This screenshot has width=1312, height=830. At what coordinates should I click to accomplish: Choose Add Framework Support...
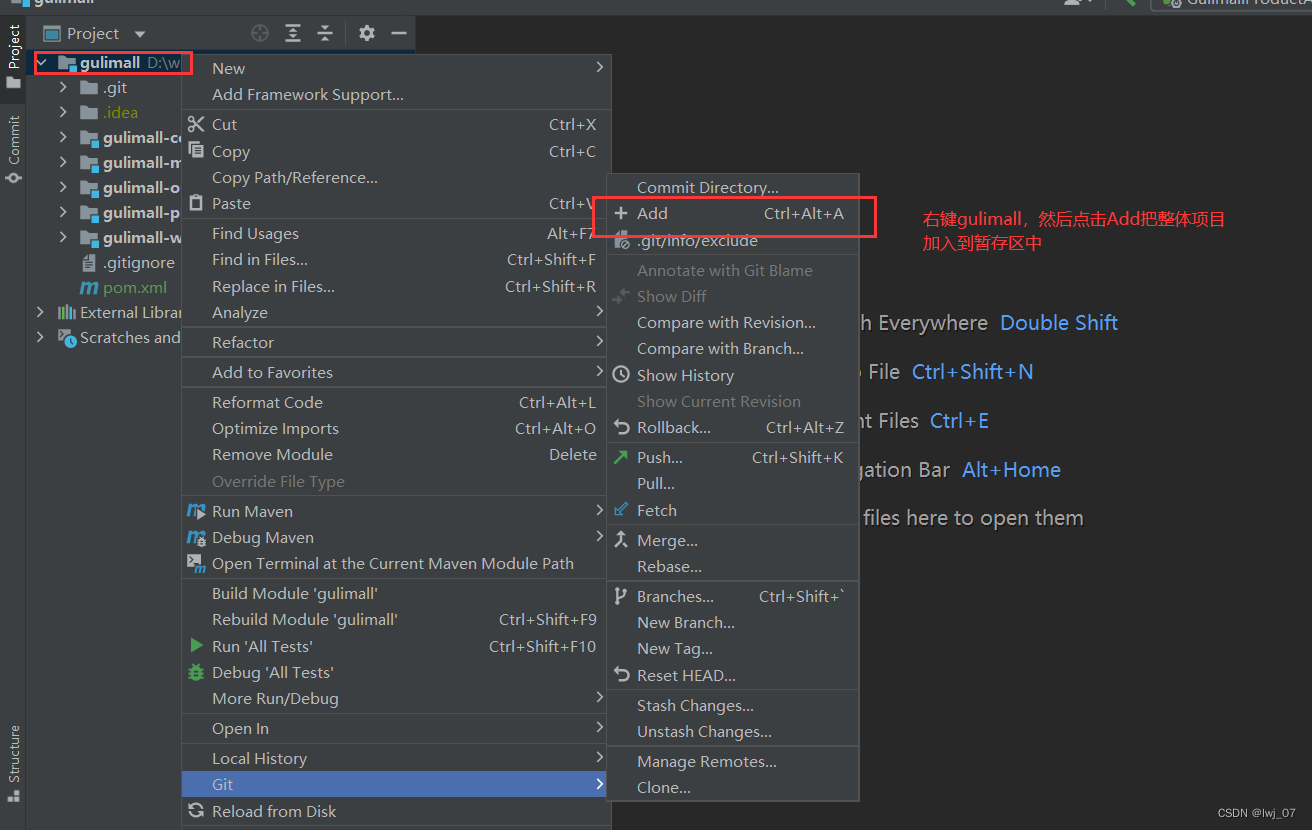click(x=396, y=94)
